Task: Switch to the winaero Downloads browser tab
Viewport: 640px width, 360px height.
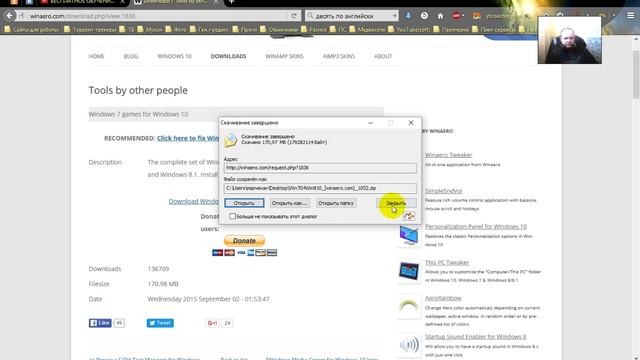Action: pos(176,2)
